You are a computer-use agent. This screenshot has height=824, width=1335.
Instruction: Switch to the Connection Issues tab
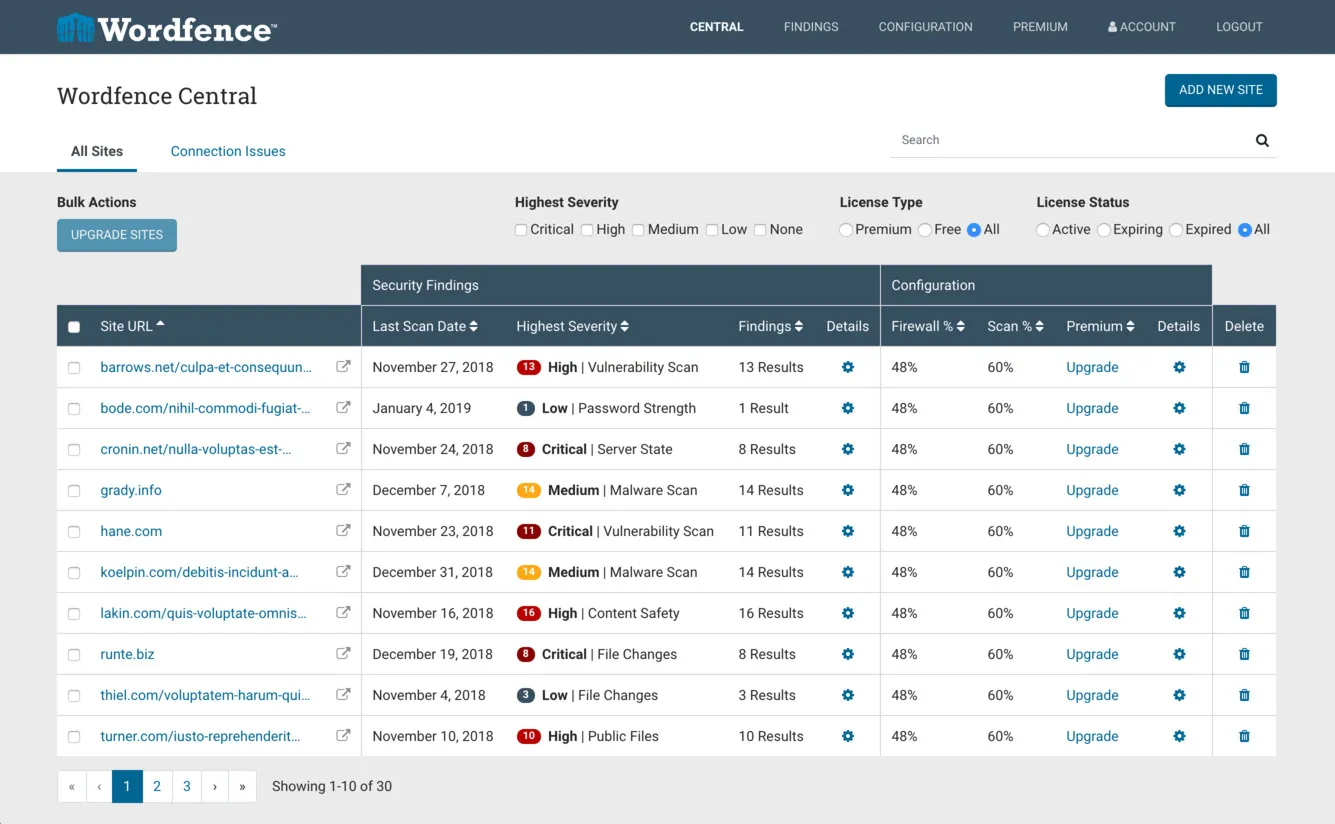[227, 151]
